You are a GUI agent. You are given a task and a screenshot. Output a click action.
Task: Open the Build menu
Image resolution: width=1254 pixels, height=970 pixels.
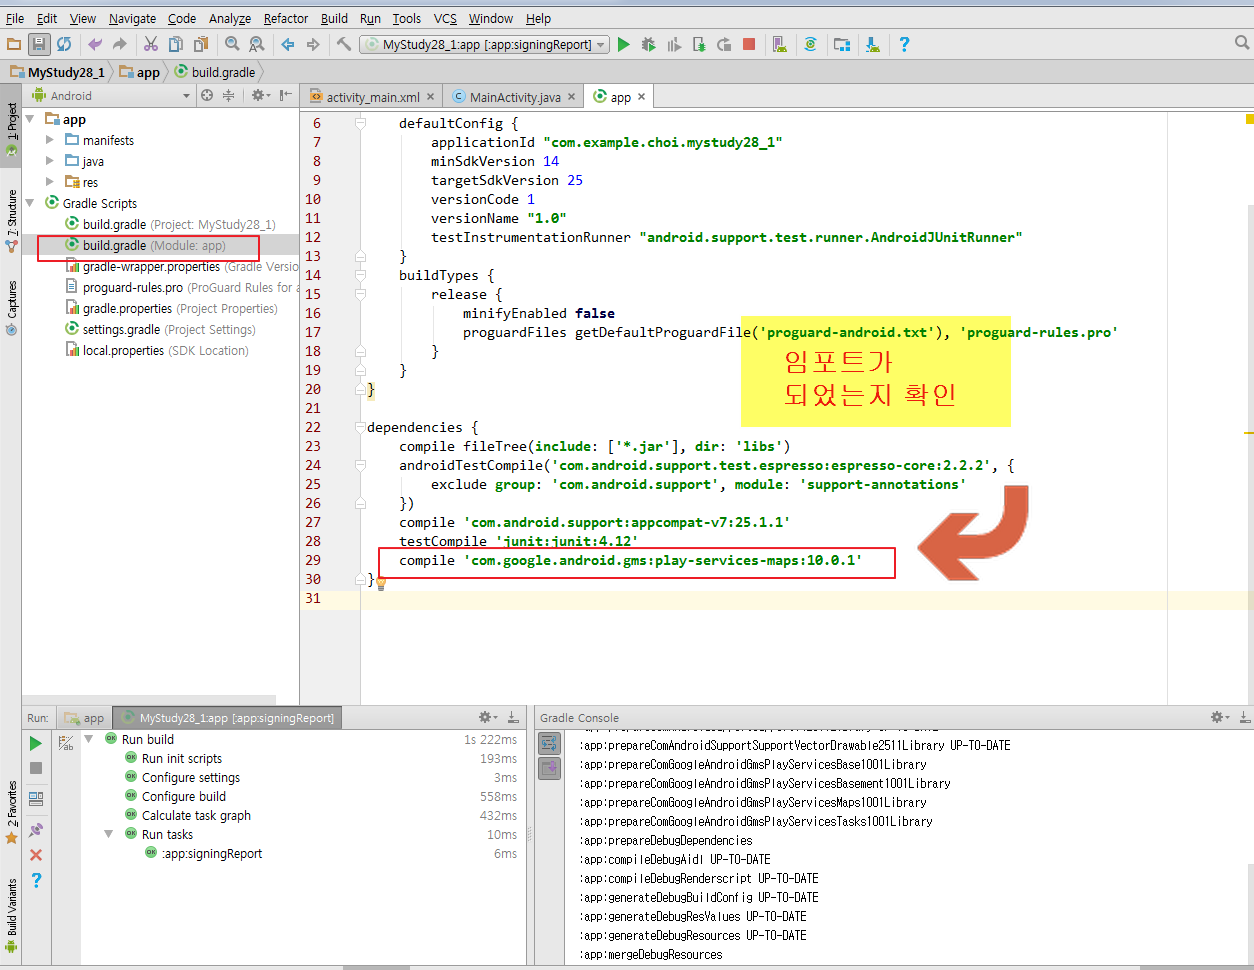click(x=334, y=18)
